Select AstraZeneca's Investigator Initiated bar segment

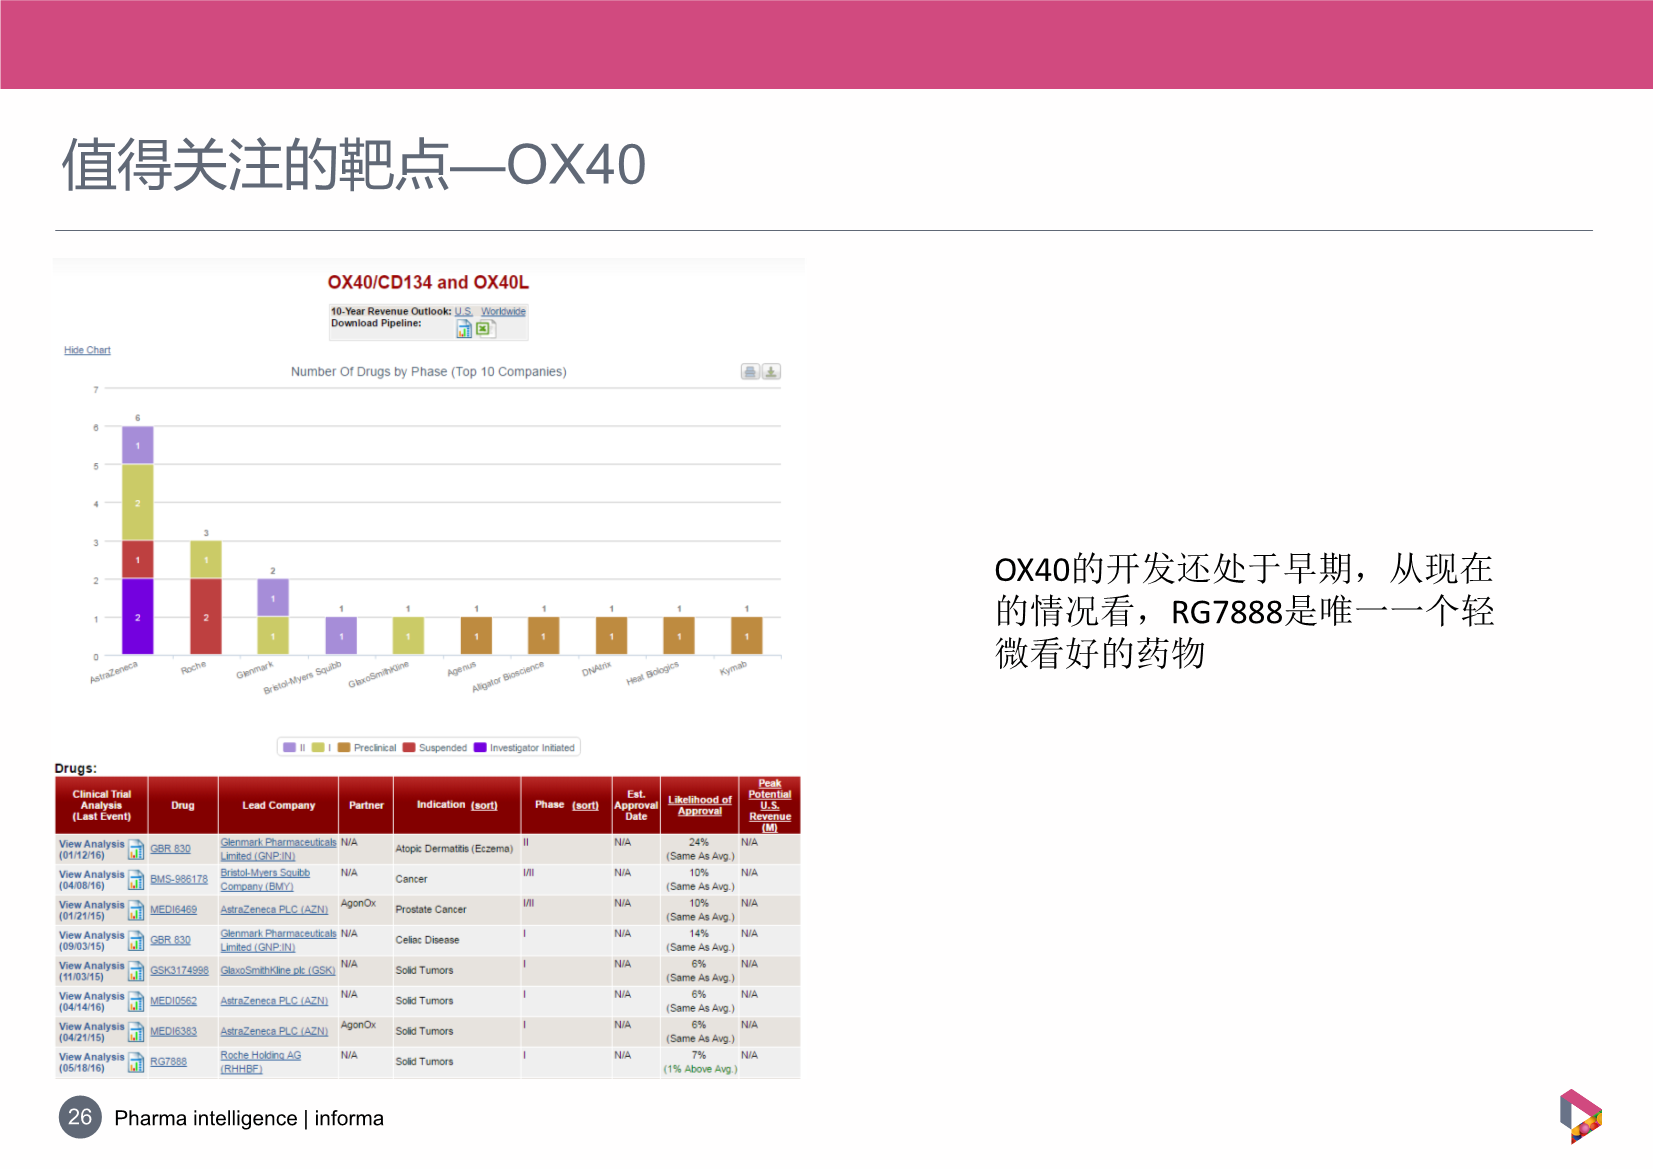138,617
